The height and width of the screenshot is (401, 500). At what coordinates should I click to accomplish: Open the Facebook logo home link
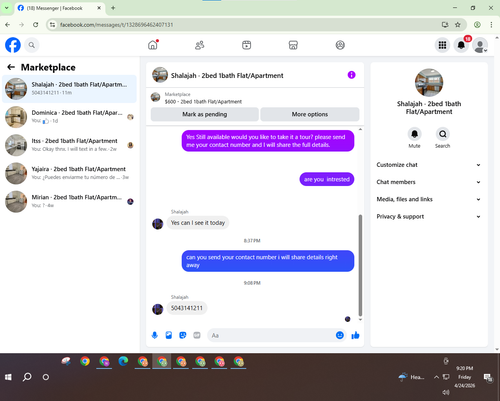[13, 45]
